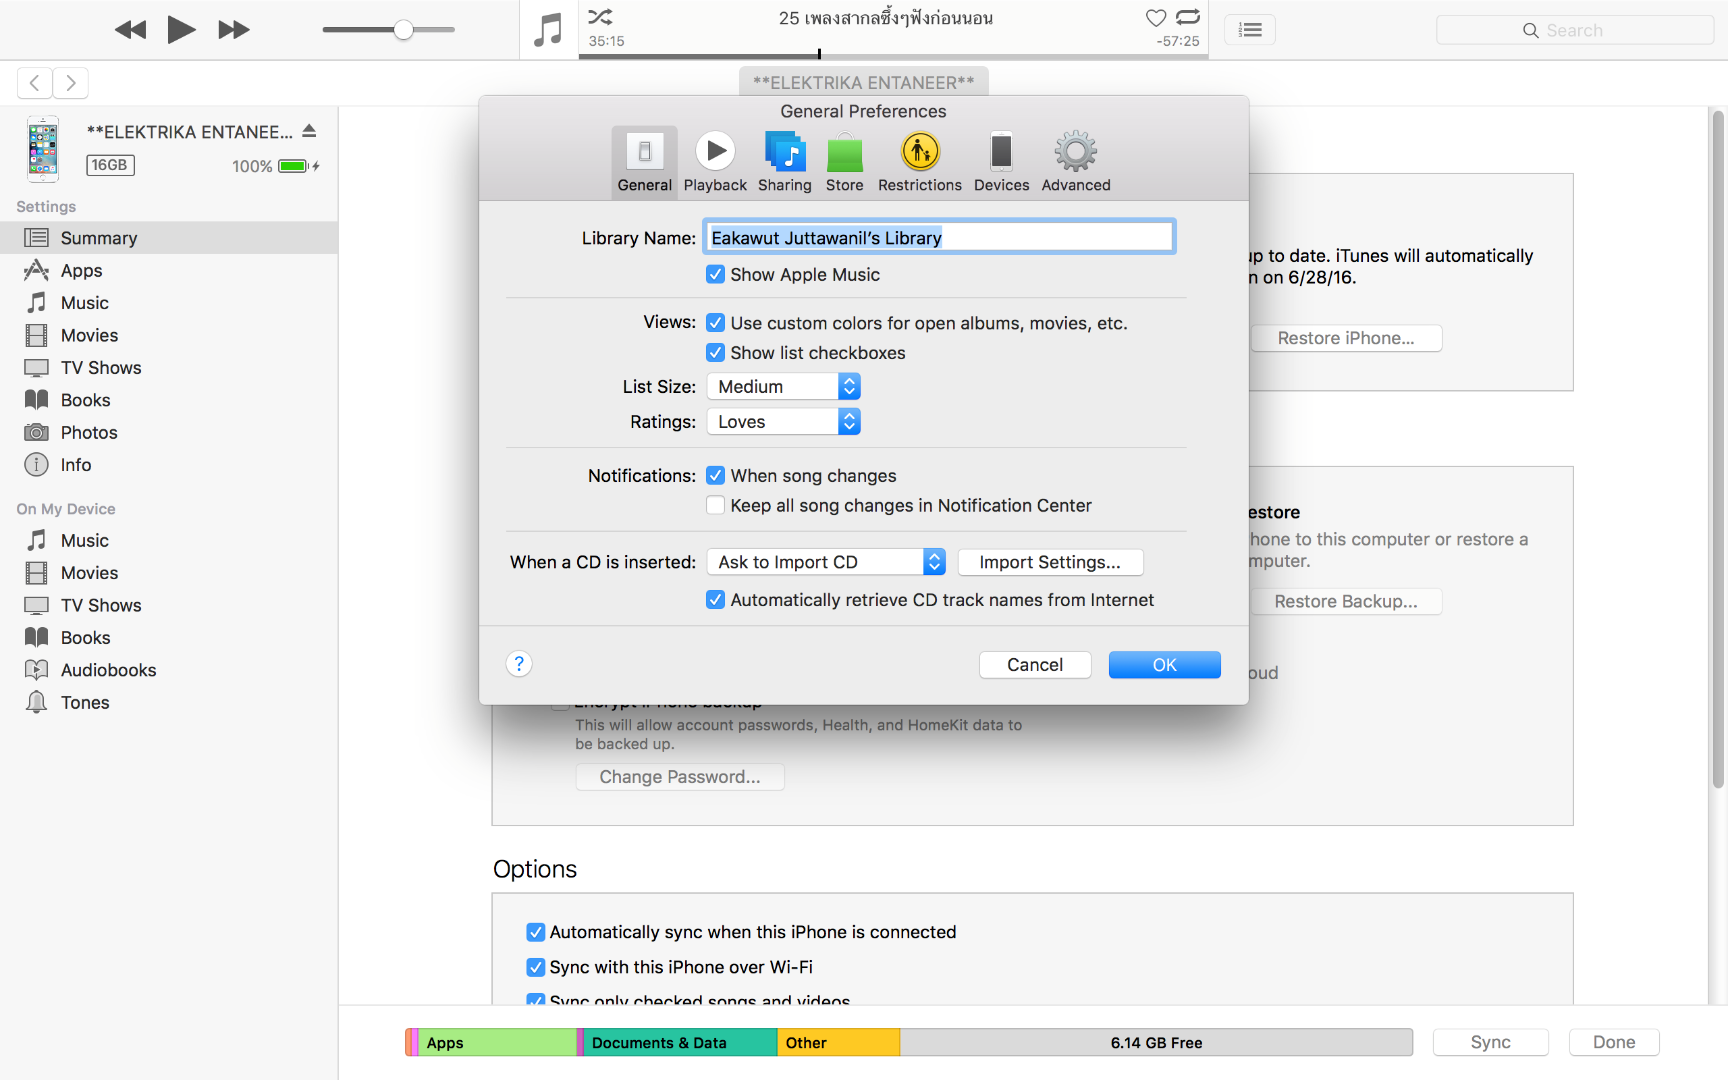
Task: Open the Up Next list icon
Action: [1250, 30]
